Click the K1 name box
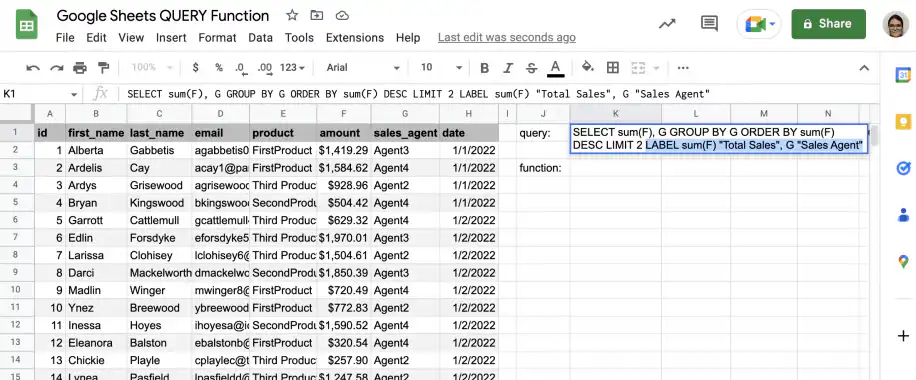Viewport: 916px width, 380px height. (x=35, y=94)
